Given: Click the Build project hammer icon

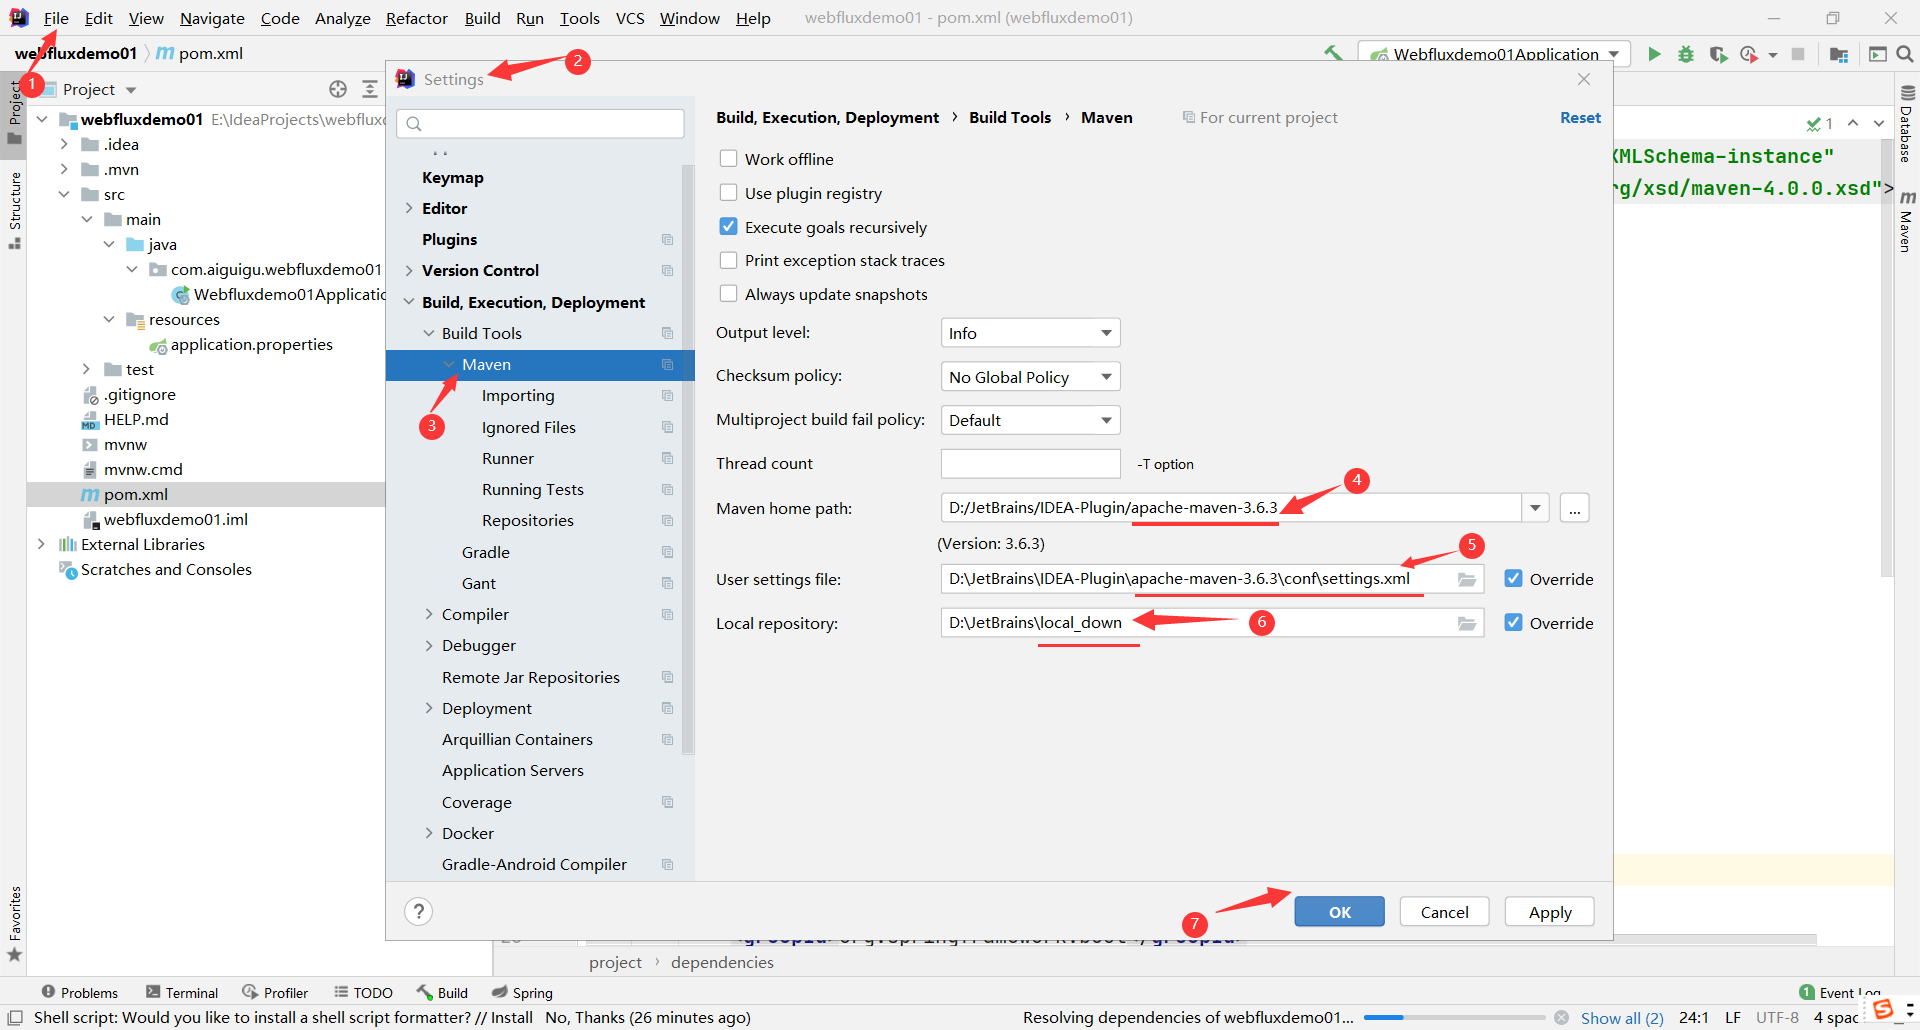Looking at the screenshot, I should pos(1333,54).
